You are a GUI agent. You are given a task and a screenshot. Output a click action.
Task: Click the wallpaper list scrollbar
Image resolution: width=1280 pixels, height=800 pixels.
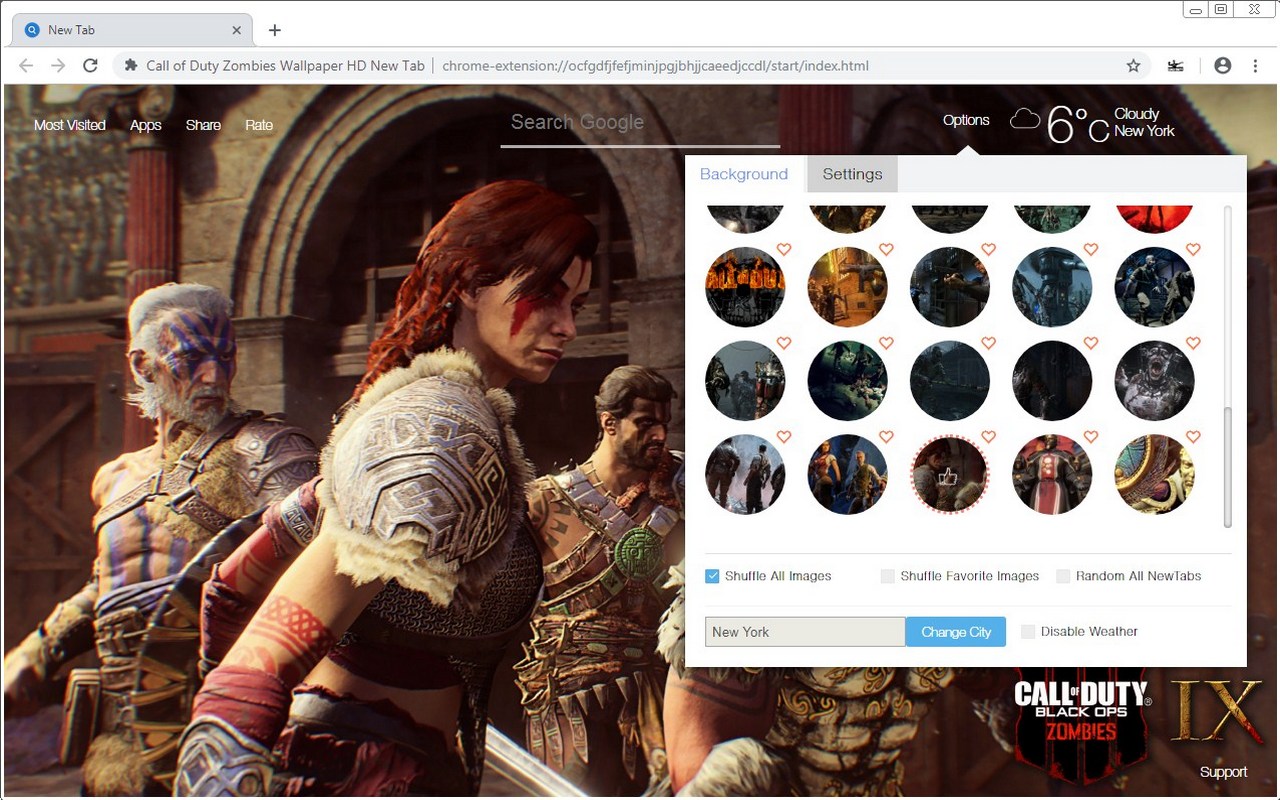coord(1227,465)
